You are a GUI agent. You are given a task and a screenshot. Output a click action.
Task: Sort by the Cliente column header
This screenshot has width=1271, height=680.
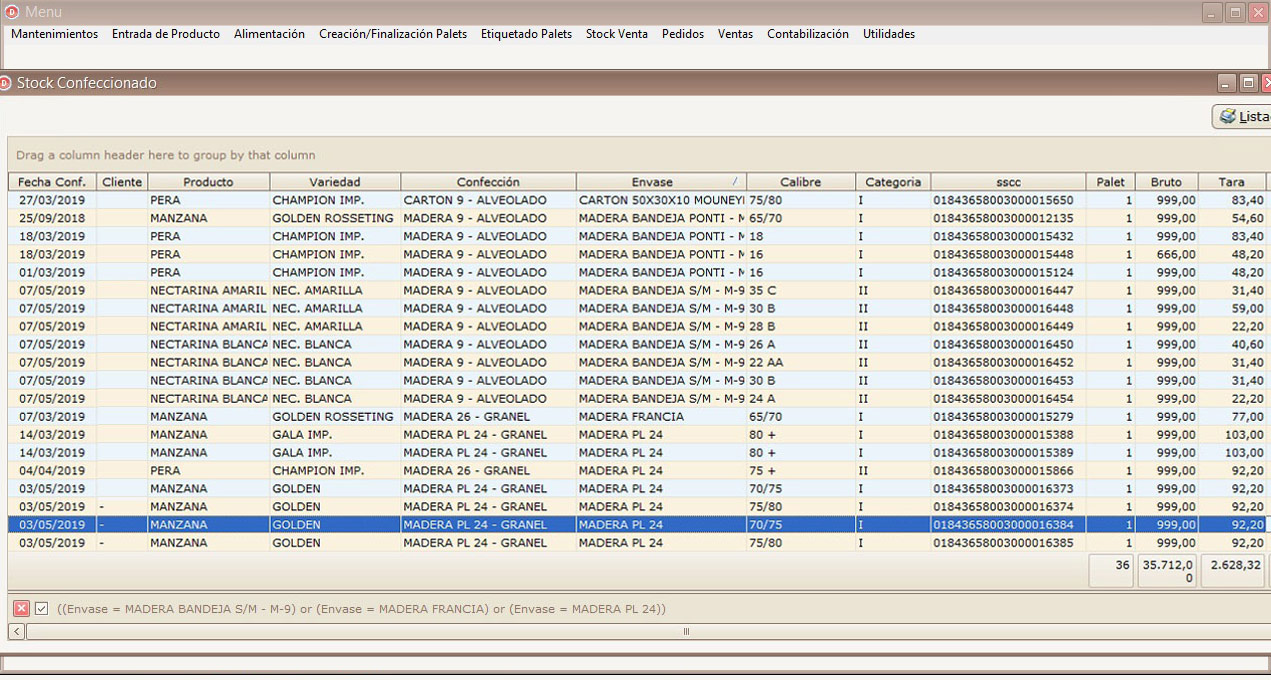point(122,182)
